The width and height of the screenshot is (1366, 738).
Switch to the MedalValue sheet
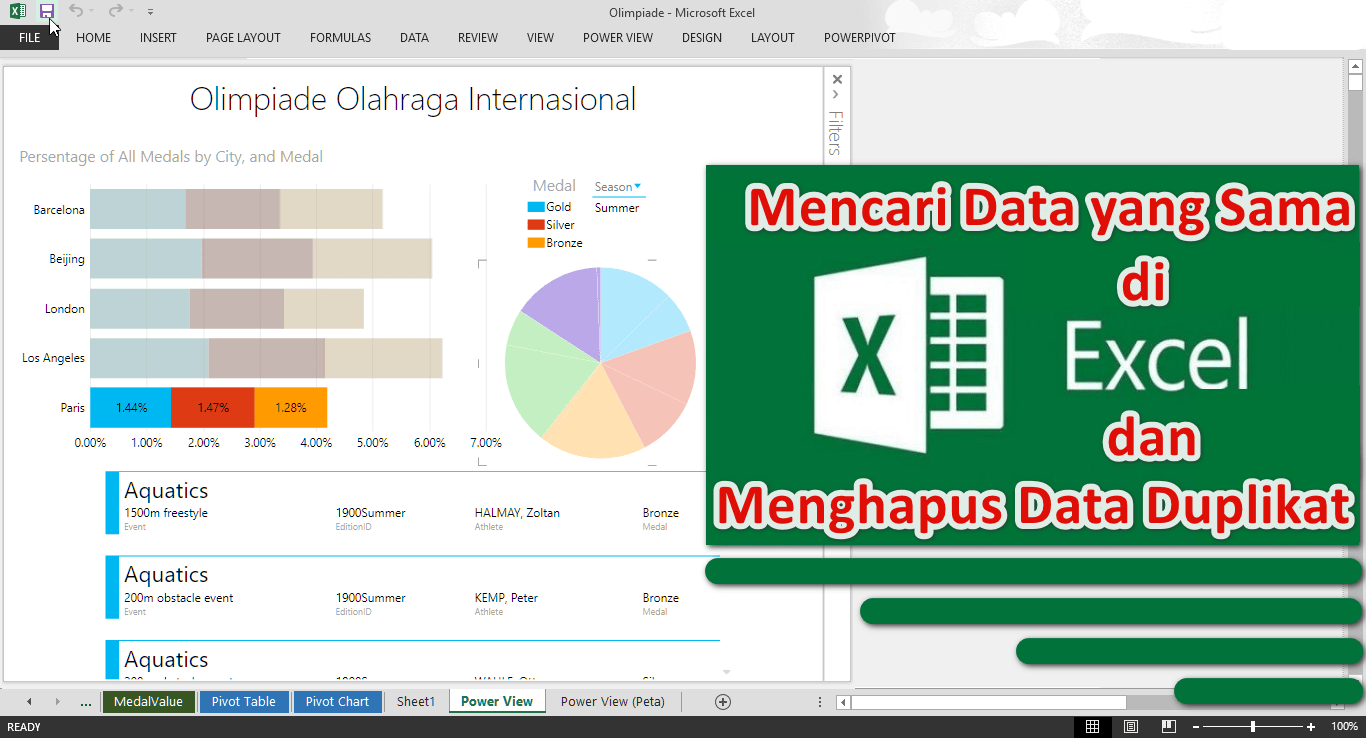pyautogui.click(x=148, y=702)
